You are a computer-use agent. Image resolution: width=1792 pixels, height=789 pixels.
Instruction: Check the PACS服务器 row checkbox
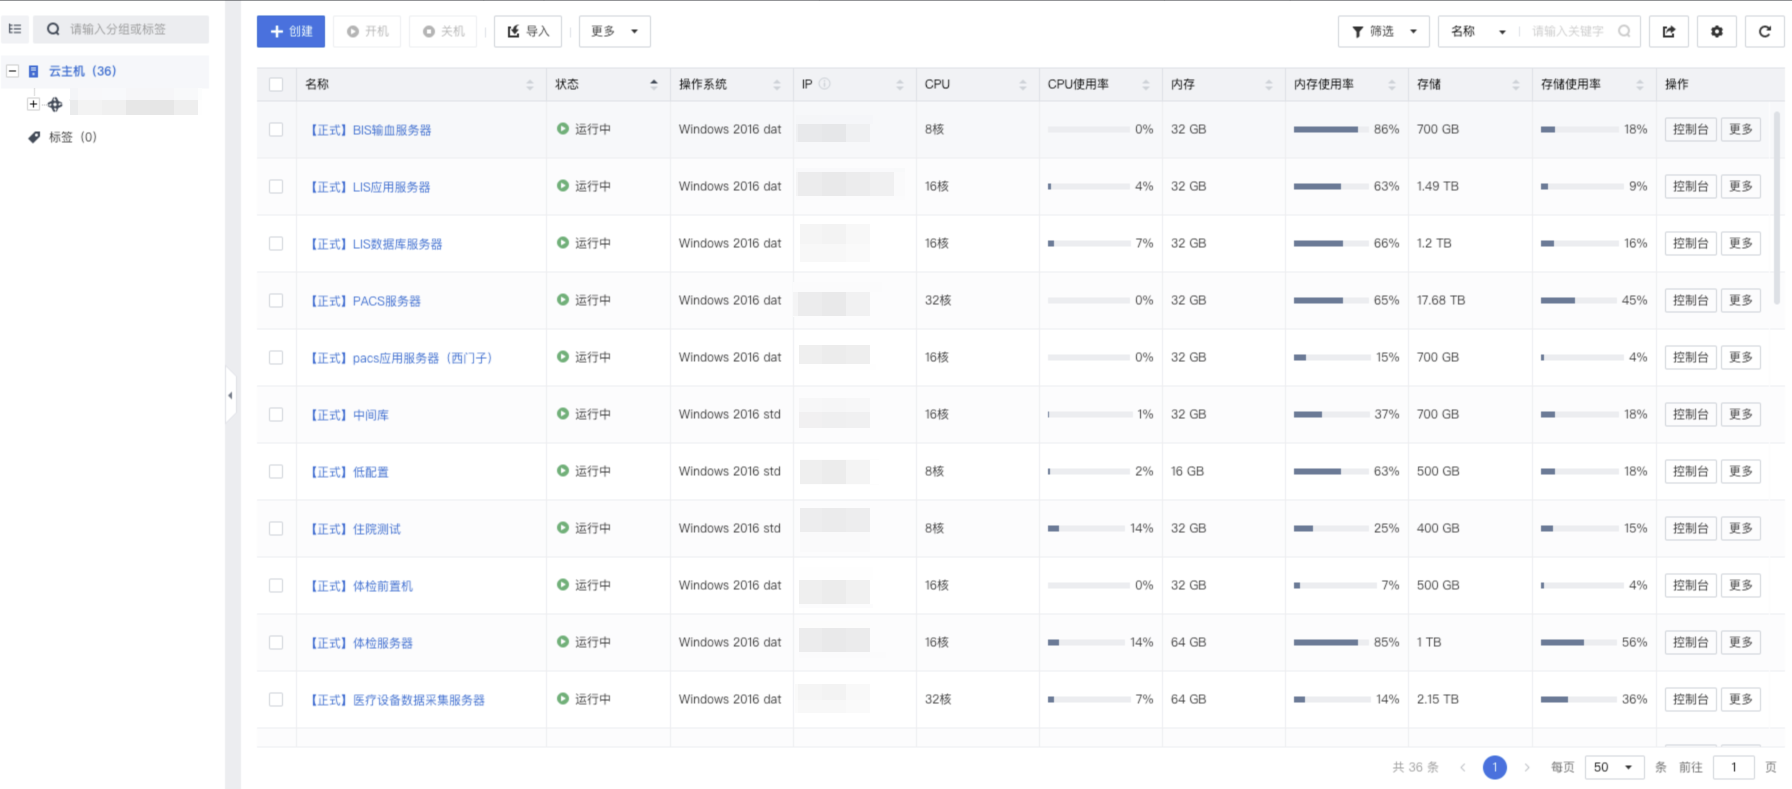276,301
